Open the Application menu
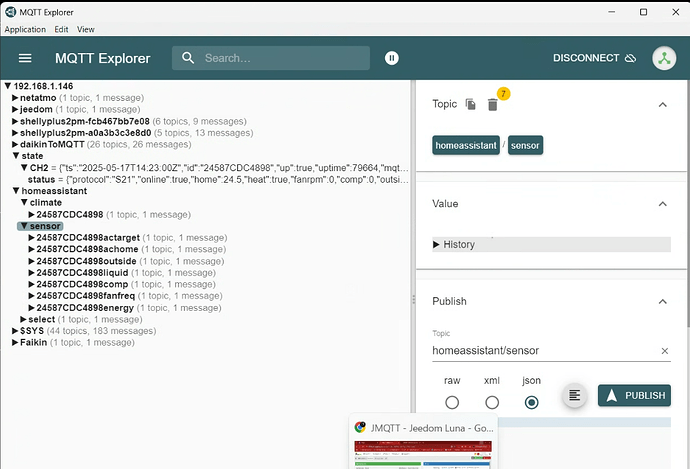 25,29
